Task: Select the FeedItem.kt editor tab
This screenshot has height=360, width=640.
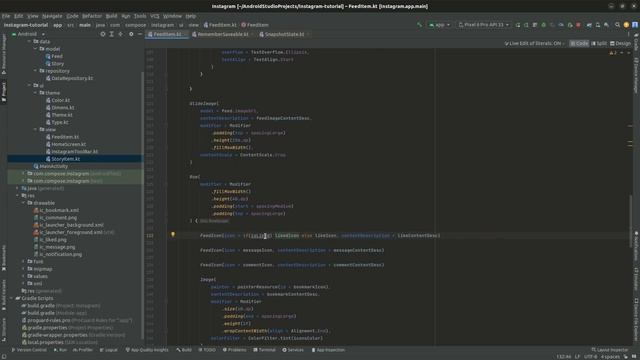Action: 167,34
